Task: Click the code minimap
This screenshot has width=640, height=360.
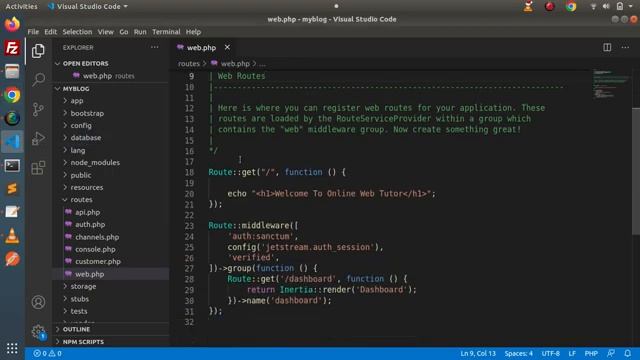Action: (611, 84)
